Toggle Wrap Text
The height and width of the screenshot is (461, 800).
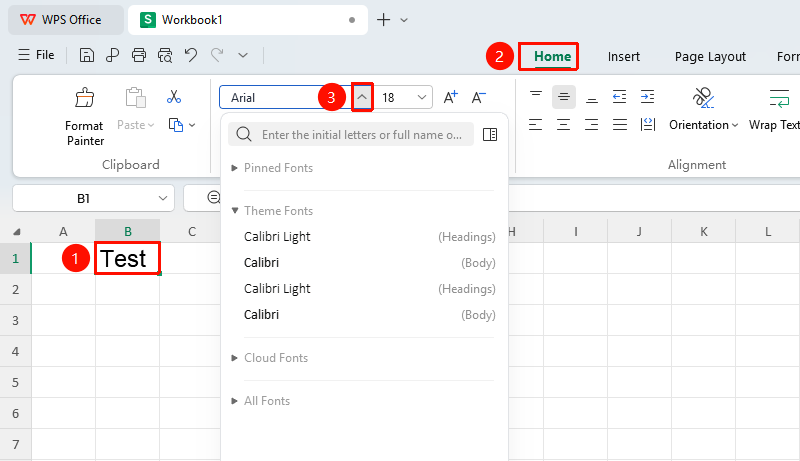774,109
